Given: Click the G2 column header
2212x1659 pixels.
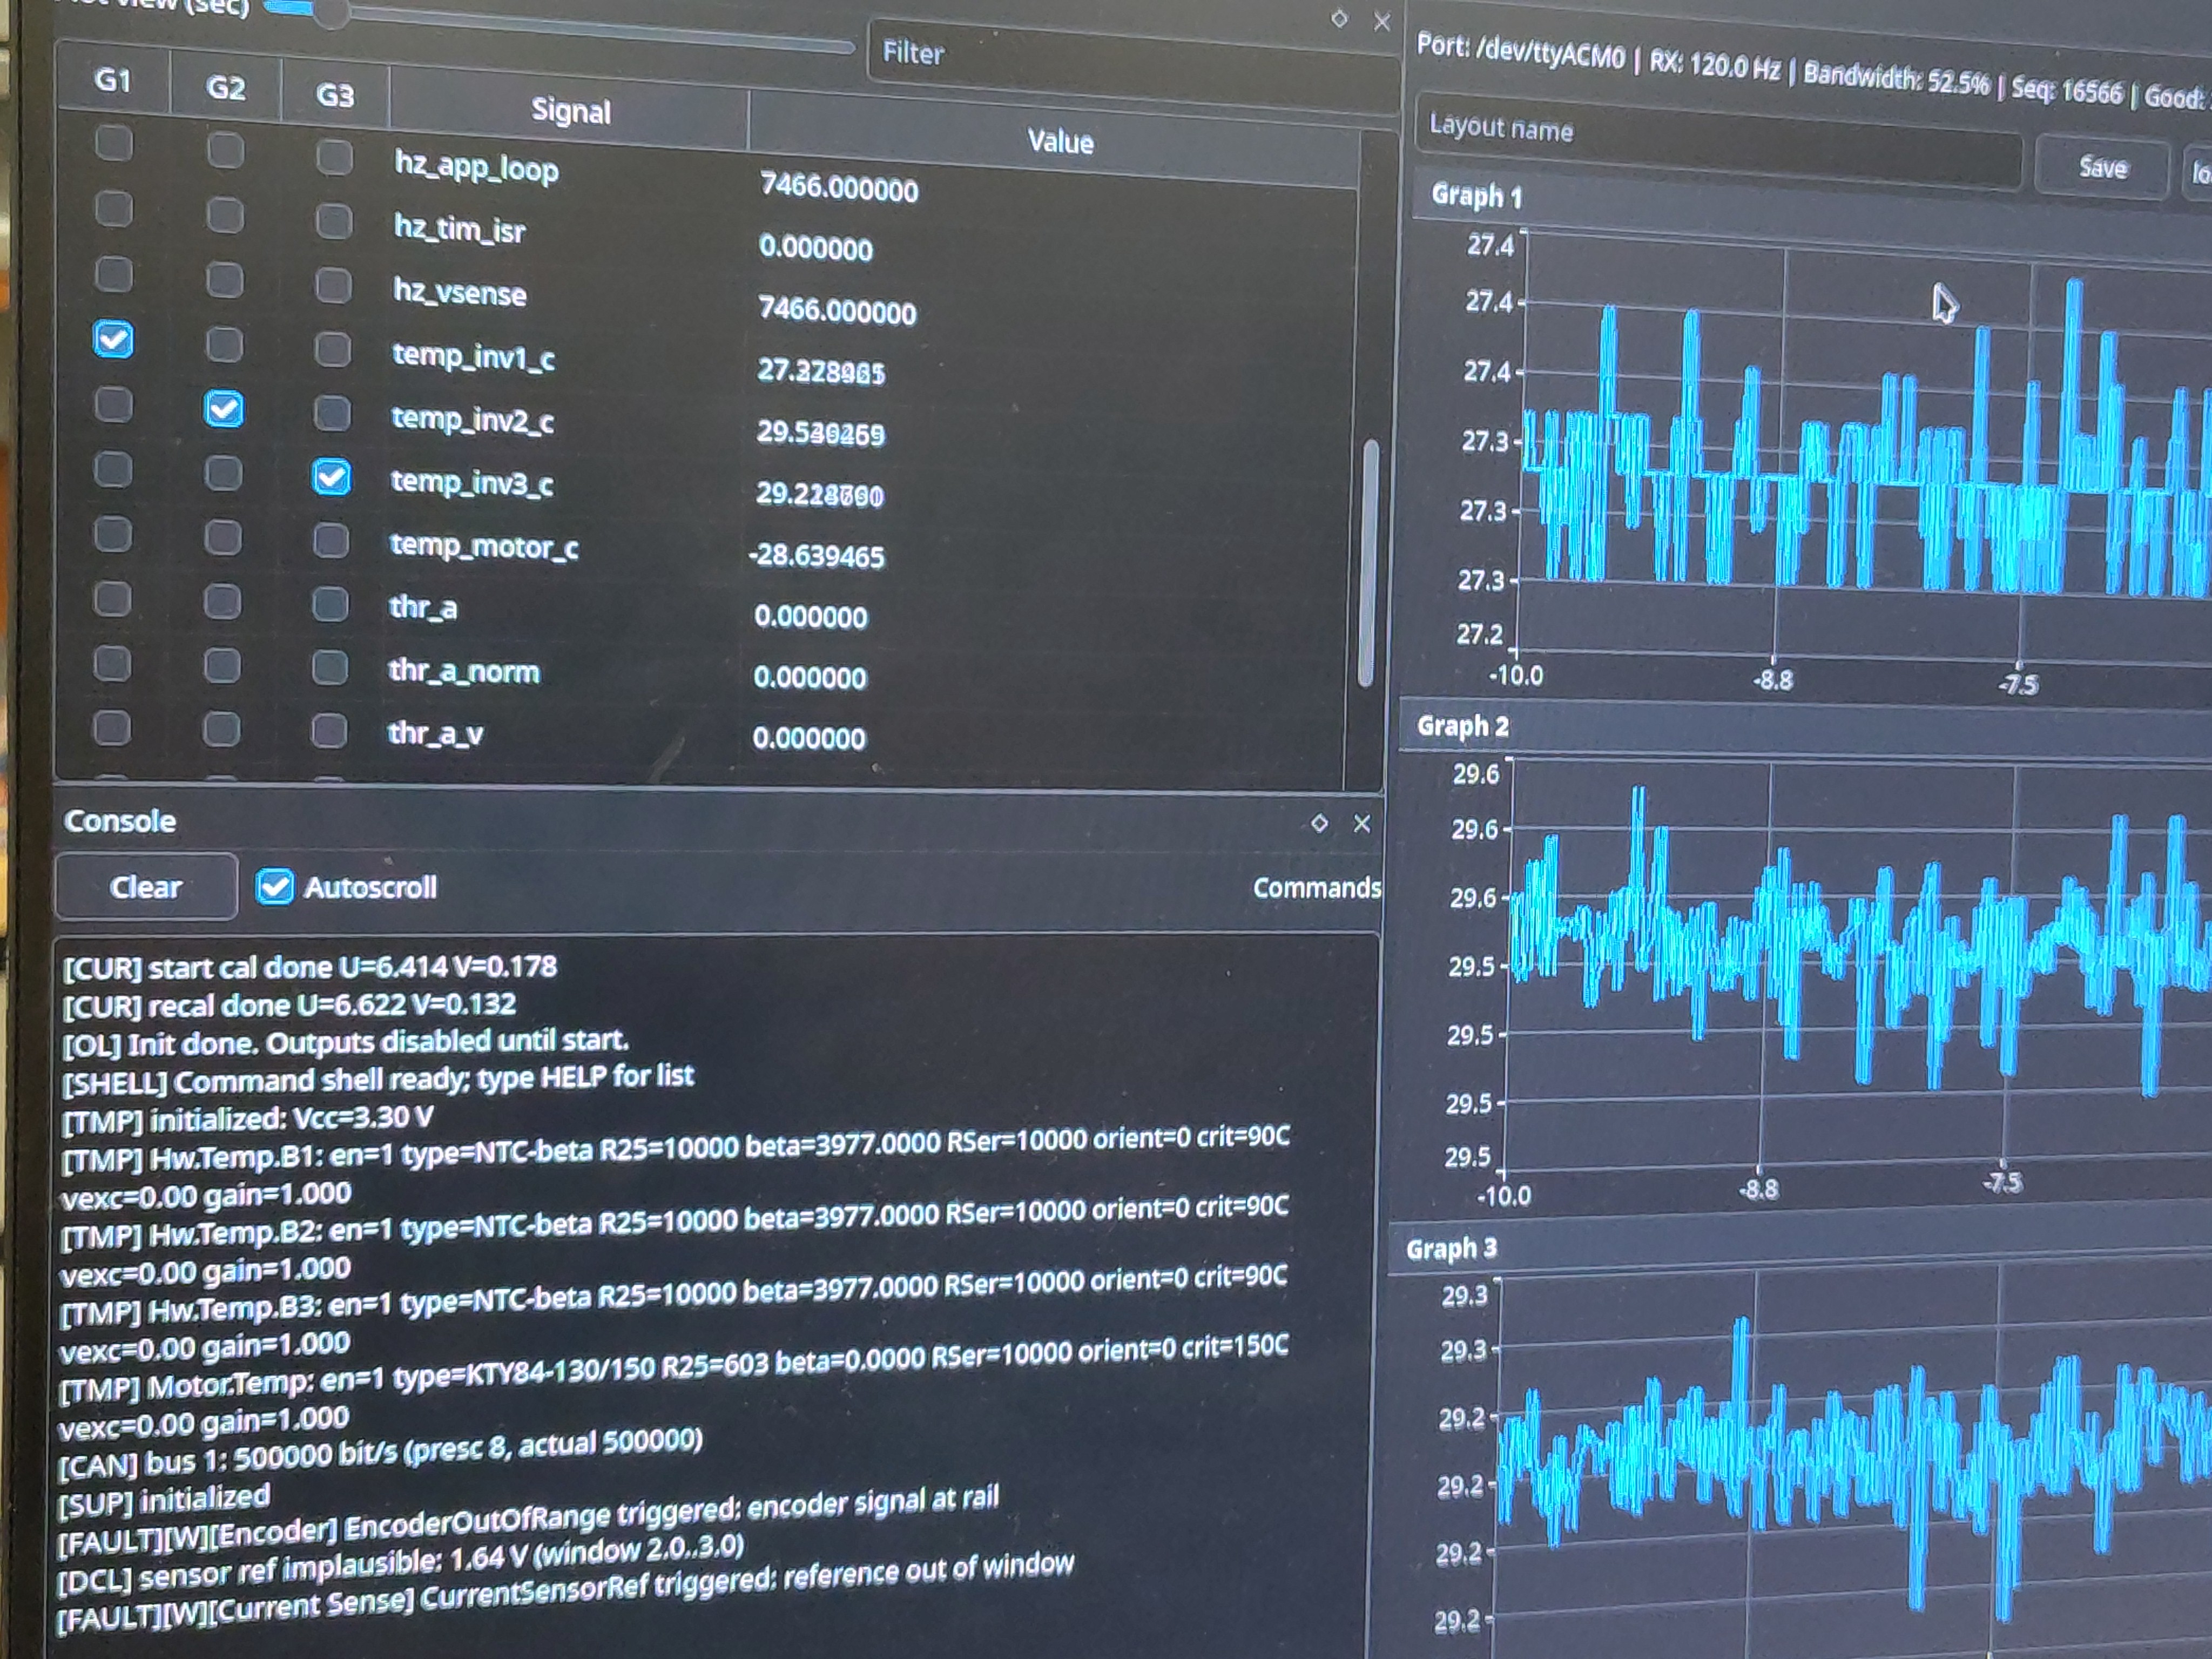Looking at the screenshot, I should 225,88.
